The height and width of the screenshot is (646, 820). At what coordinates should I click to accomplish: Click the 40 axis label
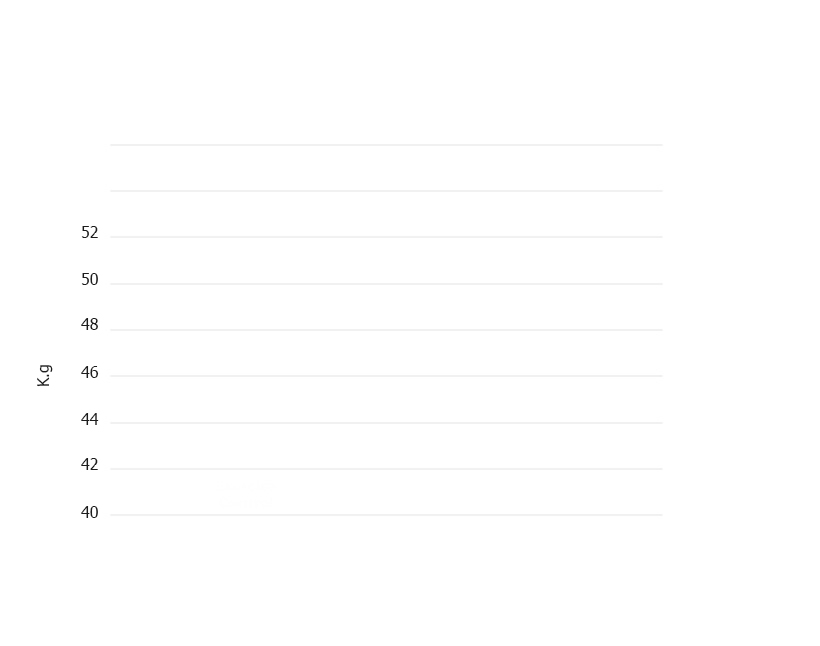click(89, 512)
